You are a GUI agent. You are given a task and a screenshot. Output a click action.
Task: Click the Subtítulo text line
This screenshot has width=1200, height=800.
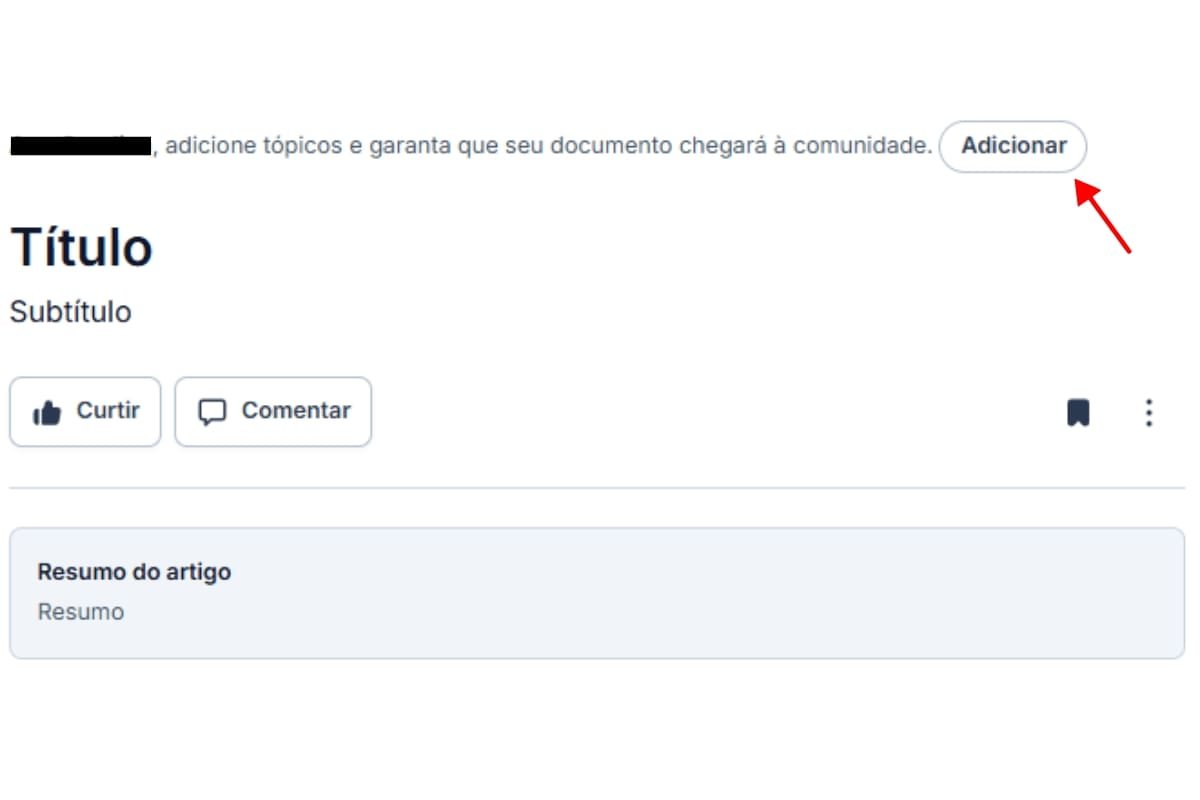(70, 312)
